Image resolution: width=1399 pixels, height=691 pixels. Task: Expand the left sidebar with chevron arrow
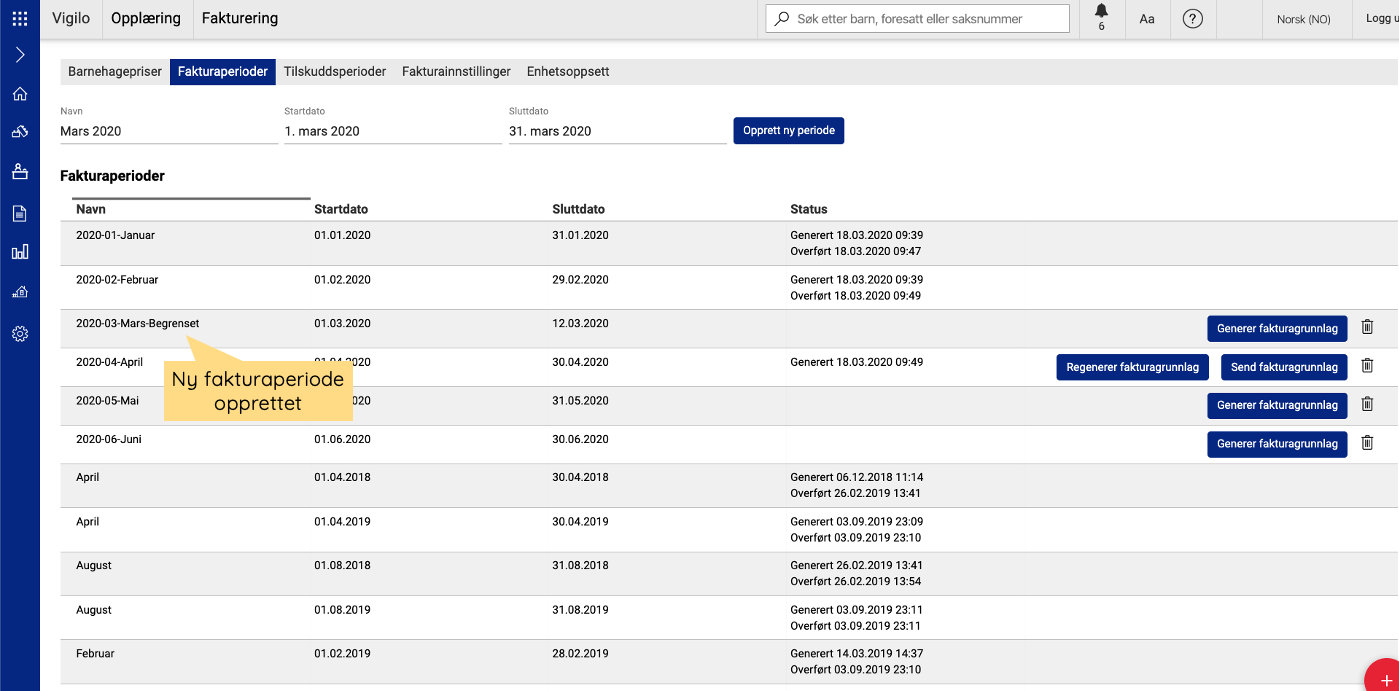click(x=20, y=55)
